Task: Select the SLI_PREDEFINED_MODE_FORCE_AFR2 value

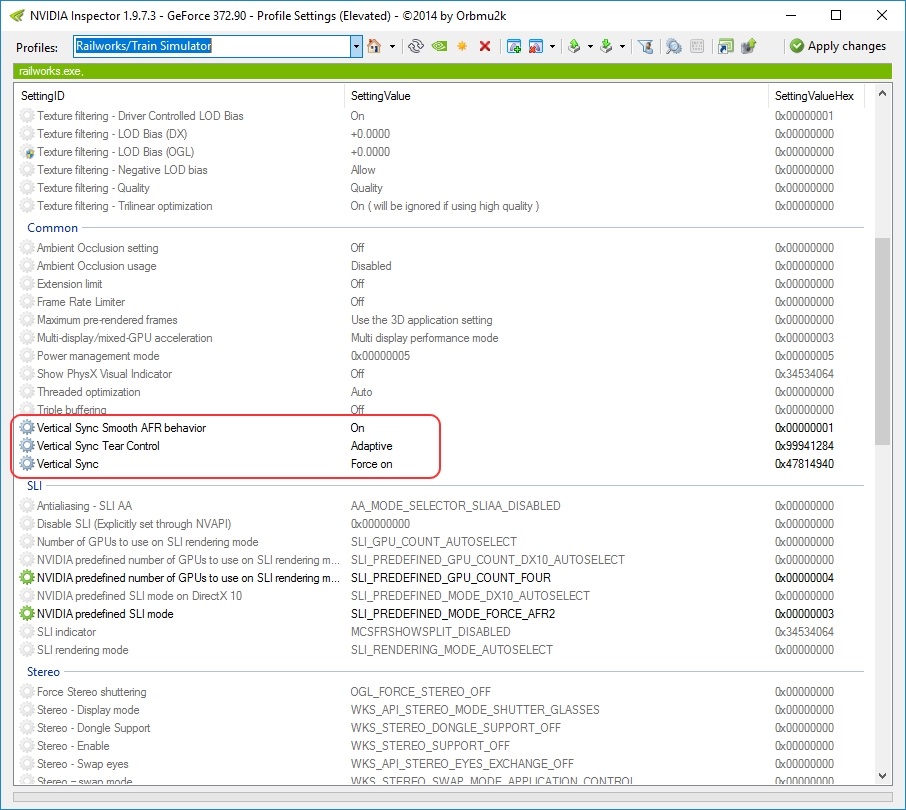Action: point(452,614)
